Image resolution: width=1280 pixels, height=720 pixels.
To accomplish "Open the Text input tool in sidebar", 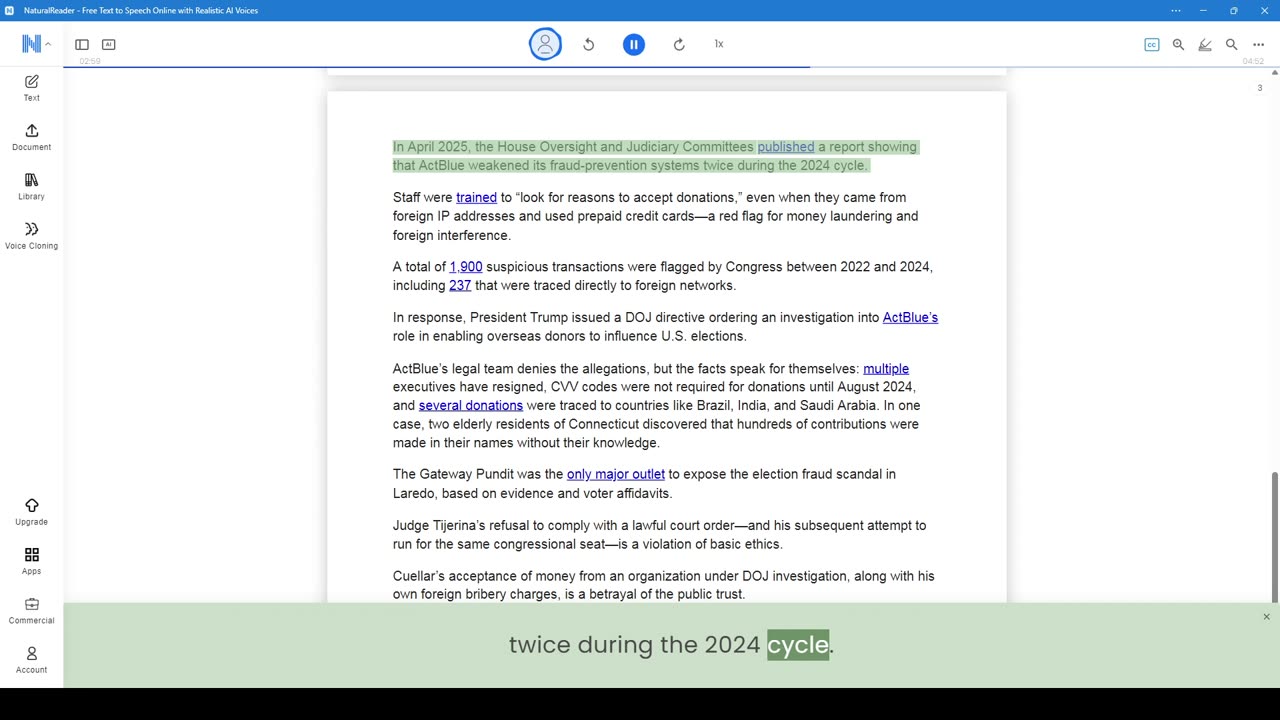I will [31, 87].
